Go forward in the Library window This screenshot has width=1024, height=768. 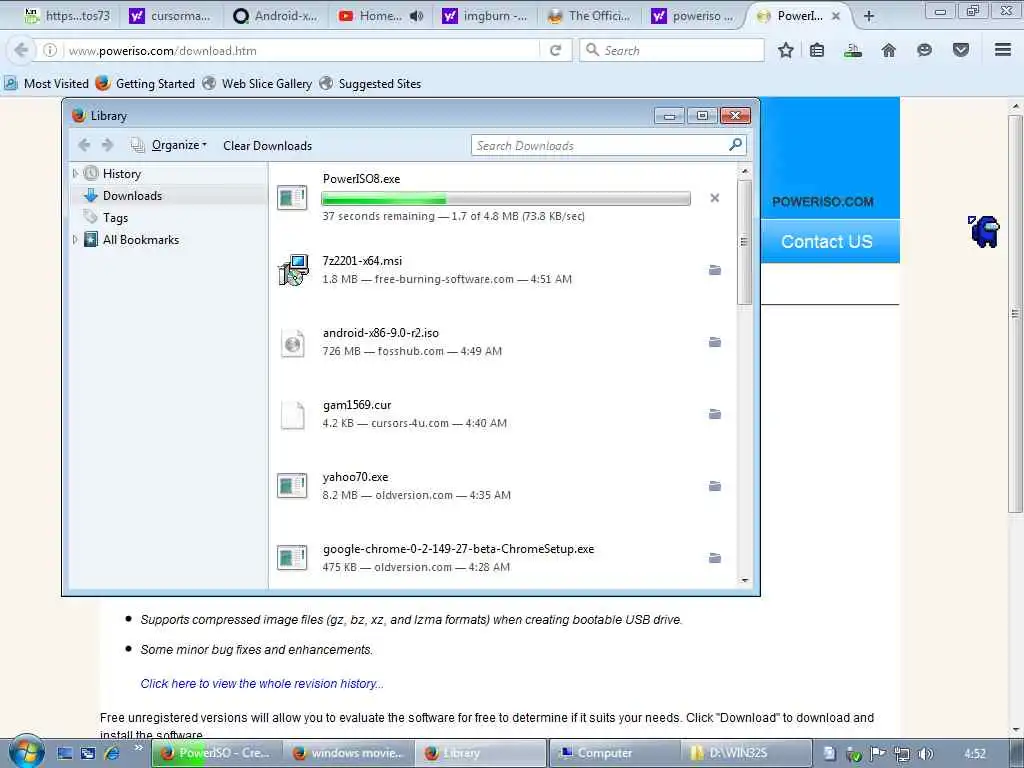[x=108, y=145]
